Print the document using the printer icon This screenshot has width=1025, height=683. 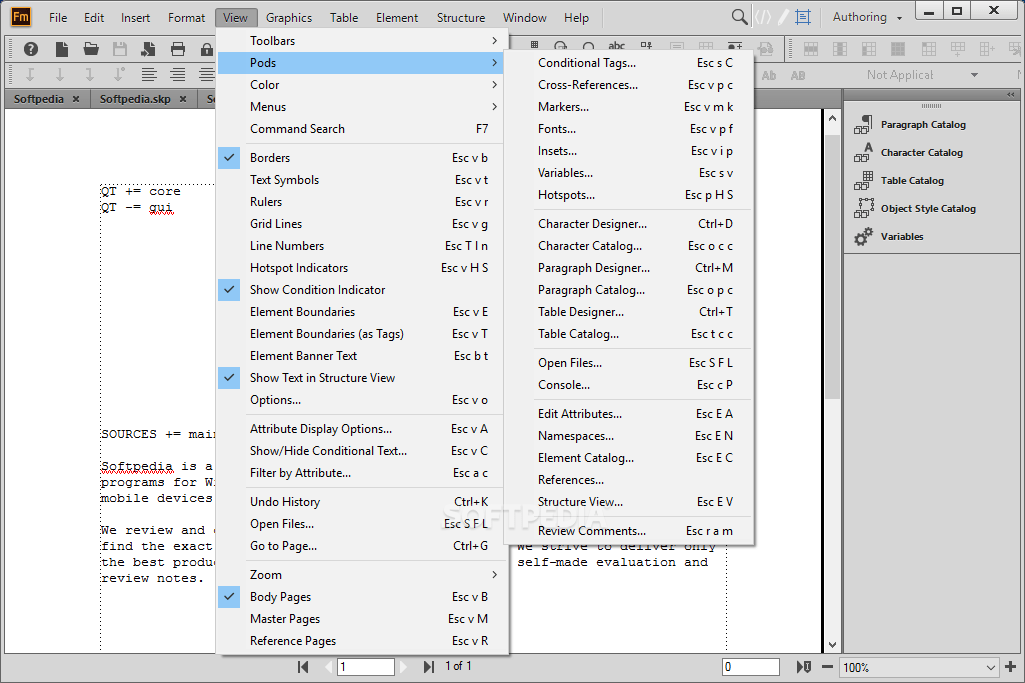tap(178, 48)
